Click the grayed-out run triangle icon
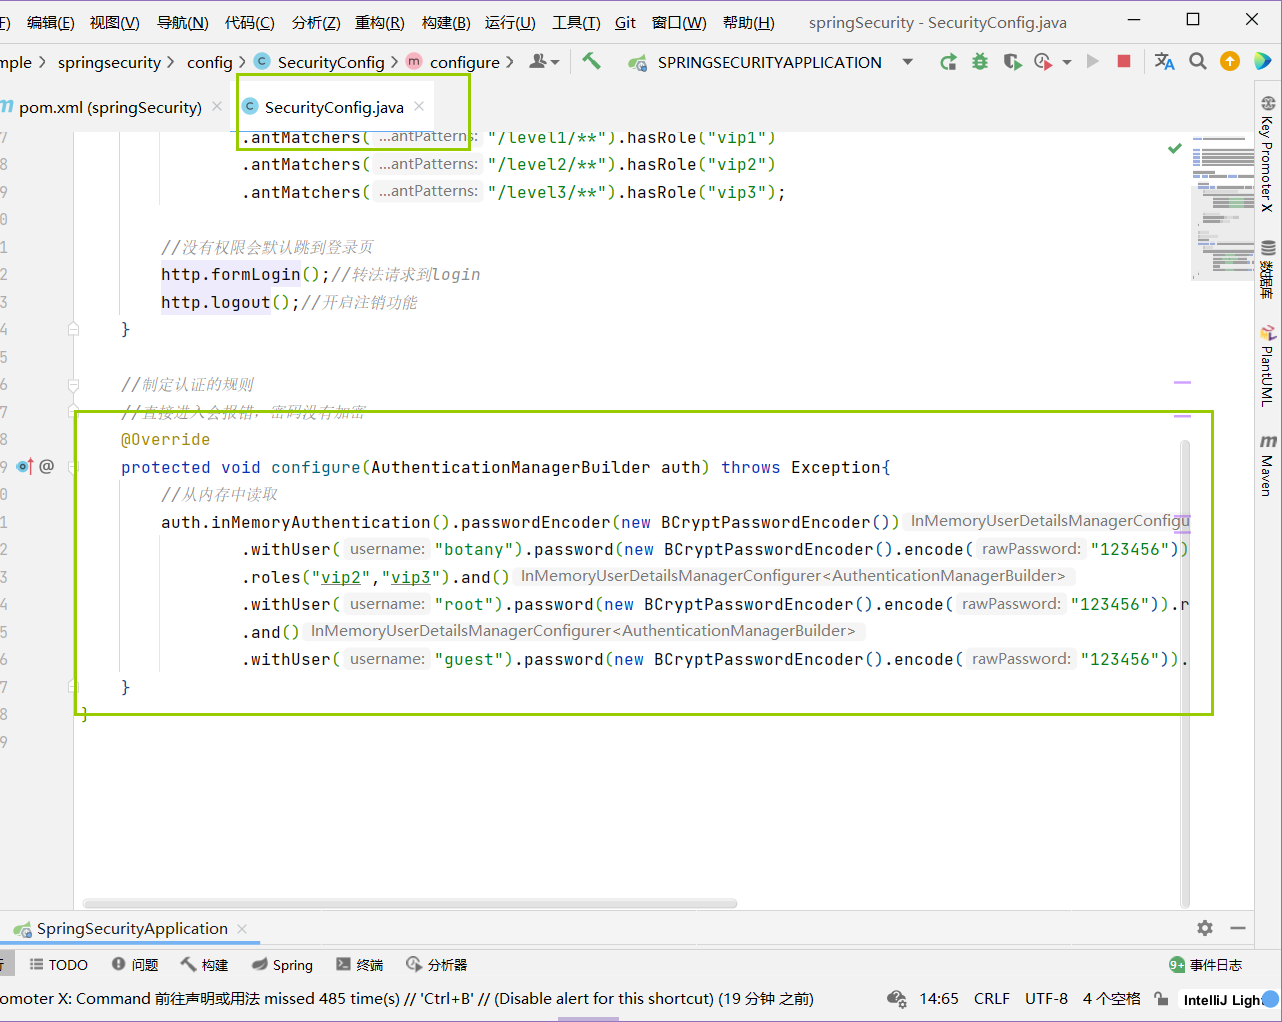Viewport: 1282px width, 1022px height. coord(1093,62)
